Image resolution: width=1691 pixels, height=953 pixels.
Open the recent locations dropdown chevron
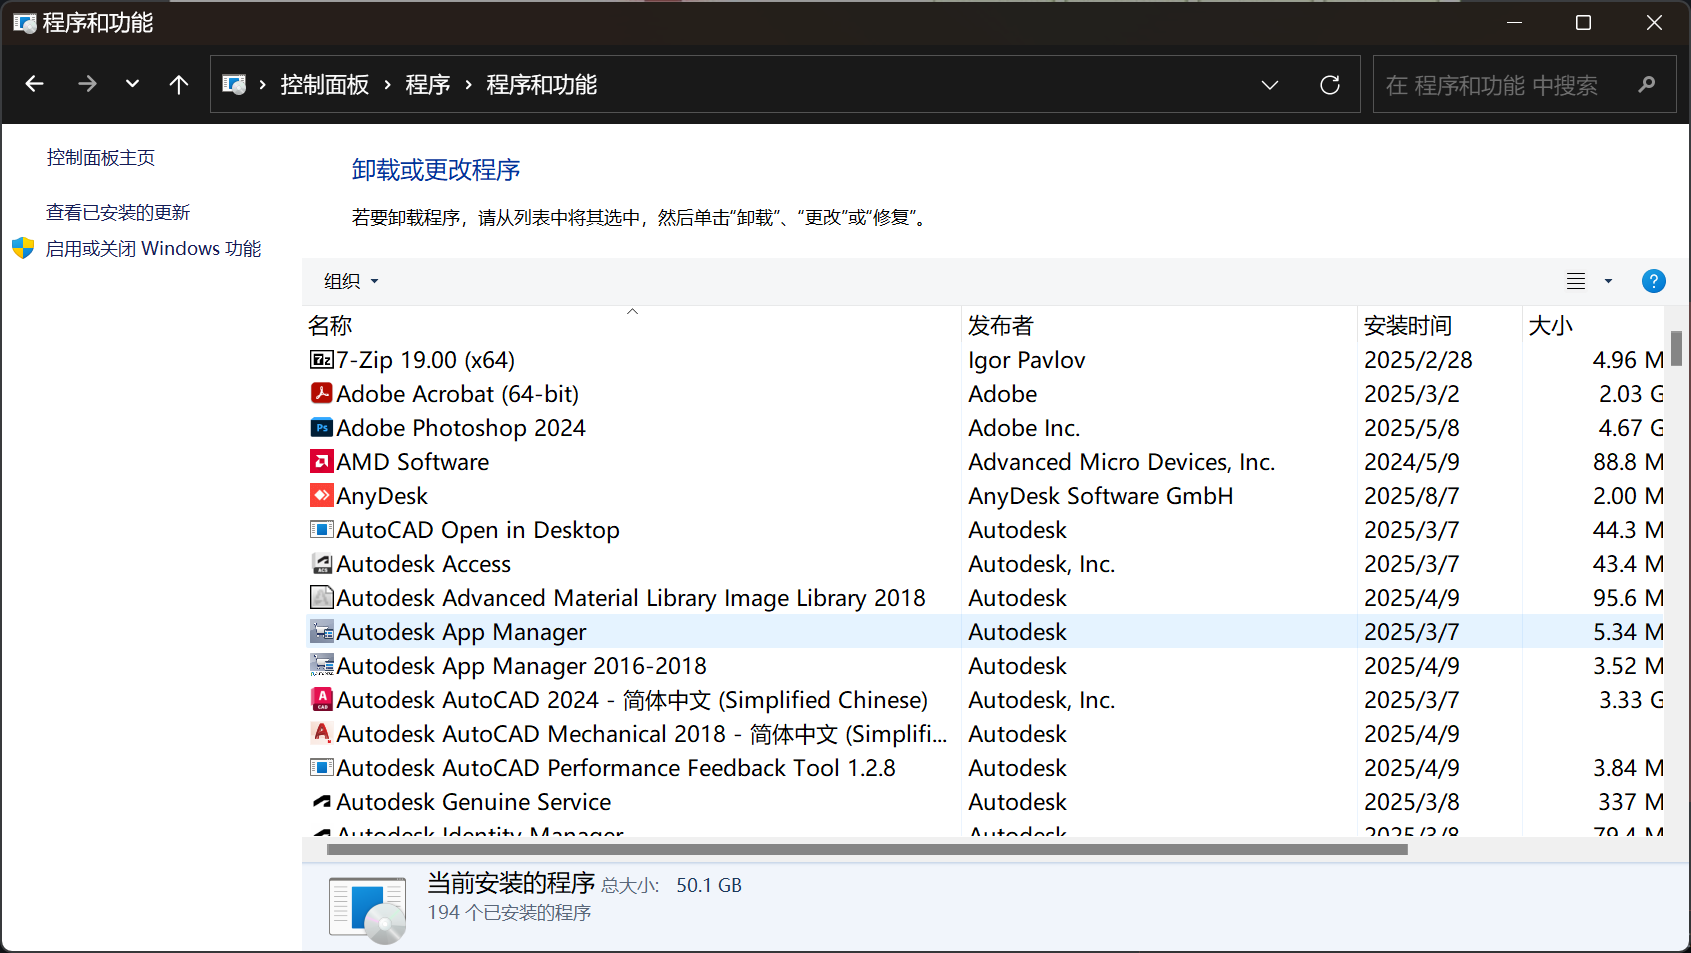click(x=132, y=84)
